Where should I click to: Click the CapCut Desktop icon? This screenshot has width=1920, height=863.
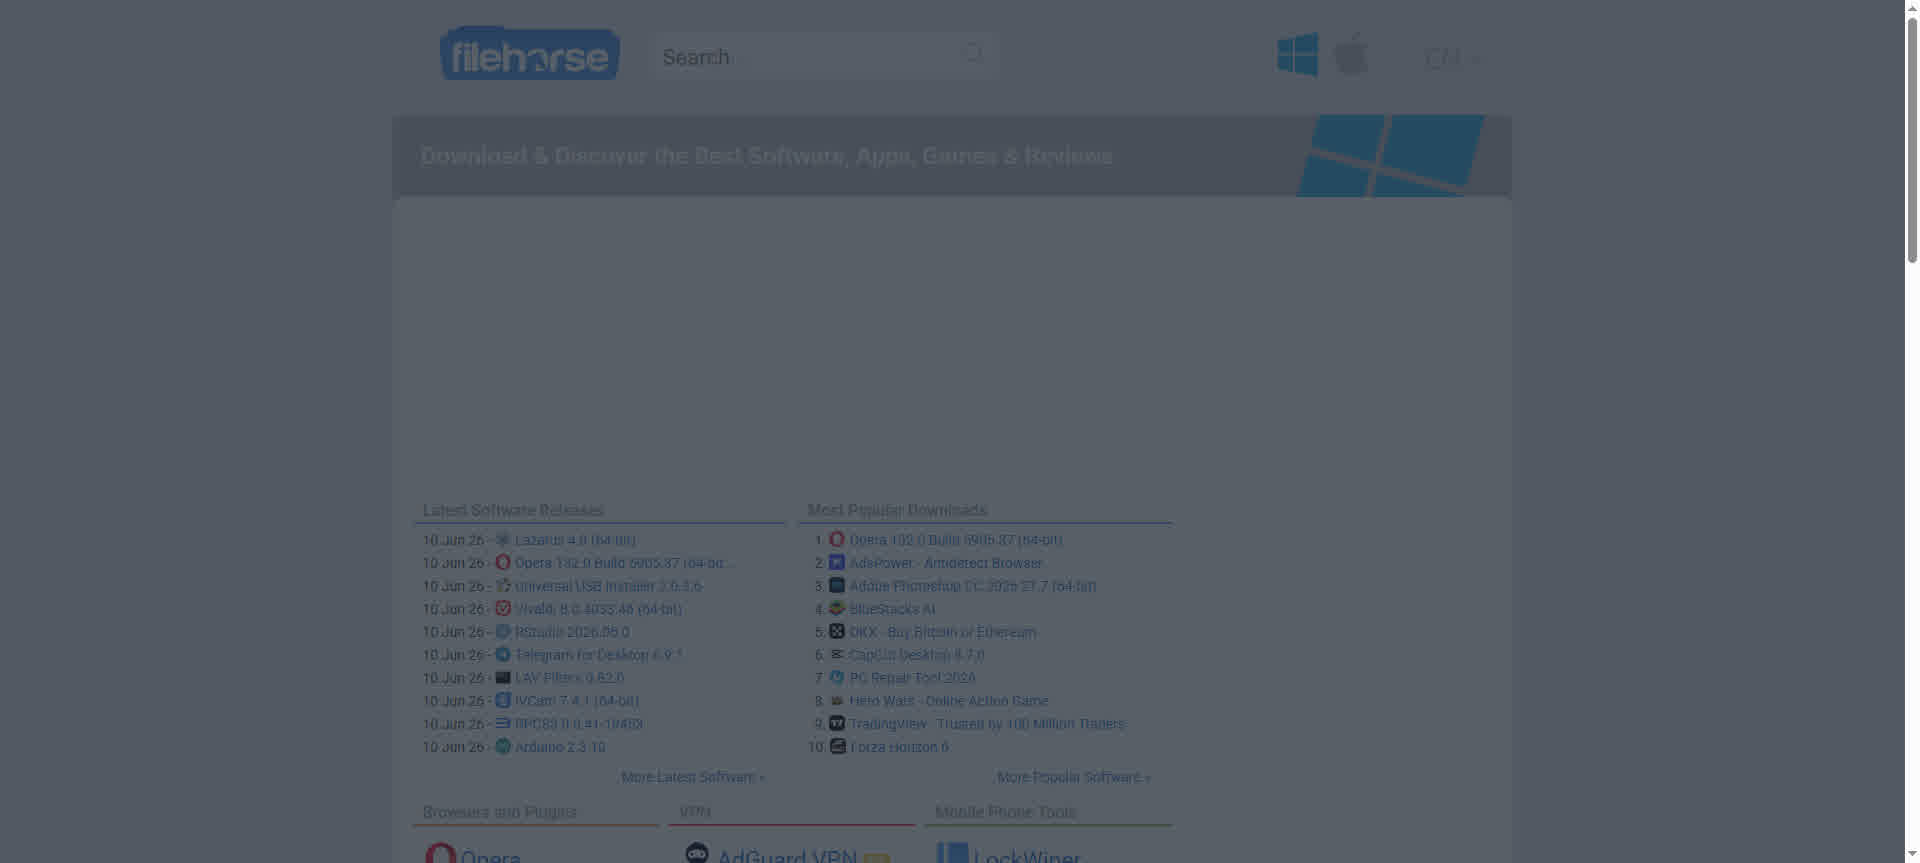pos(837,655)
